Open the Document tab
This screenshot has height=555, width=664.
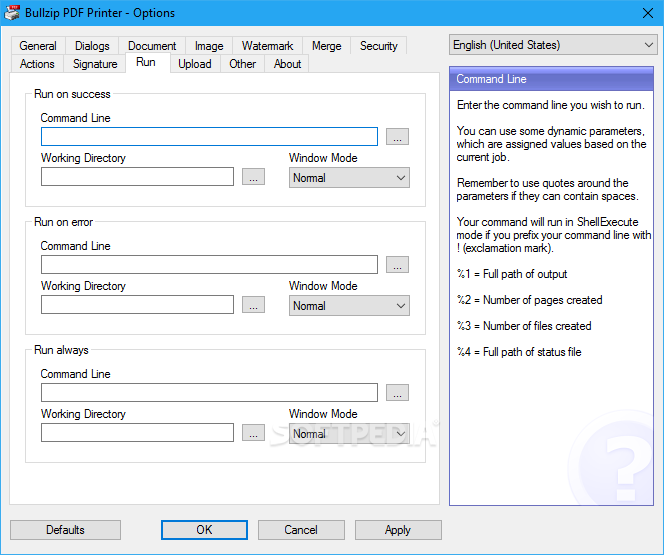click(152, 46)
